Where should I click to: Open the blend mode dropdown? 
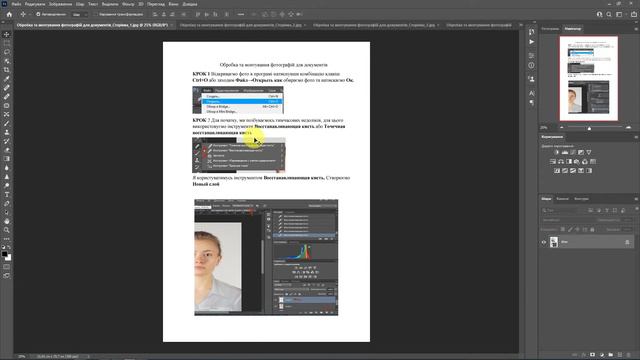coord(567,220)
